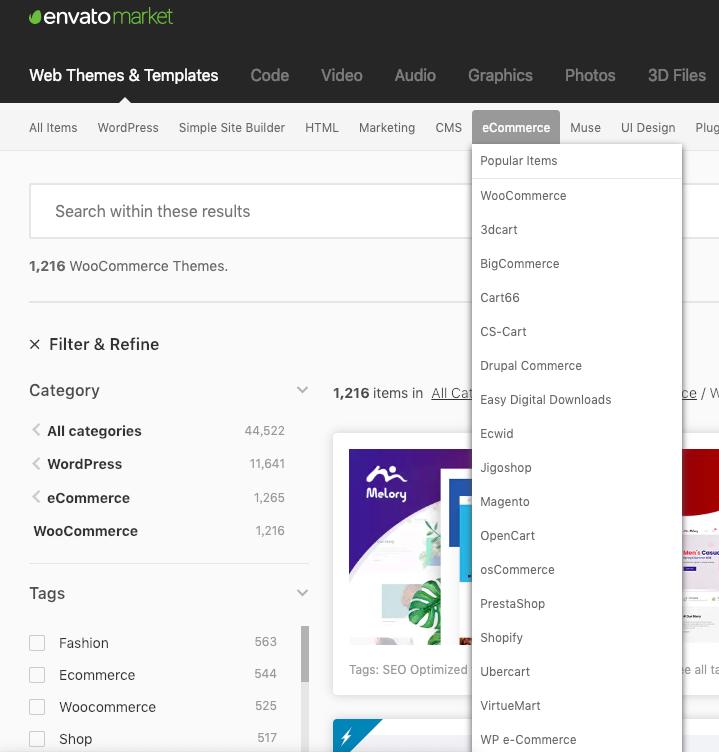This screenshot has width=719, height=752.
Task: Select the All Items tab
Action: 53,128
